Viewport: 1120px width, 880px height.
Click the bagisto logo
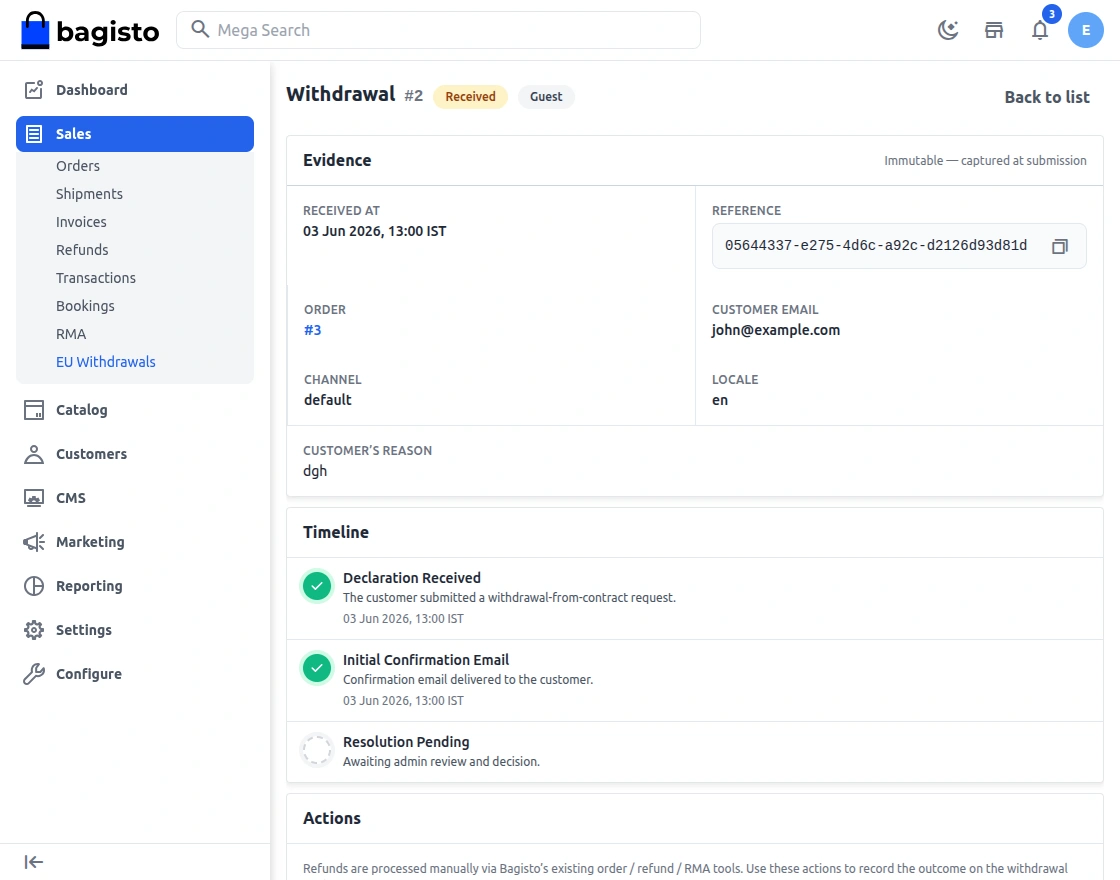point(90,30)
